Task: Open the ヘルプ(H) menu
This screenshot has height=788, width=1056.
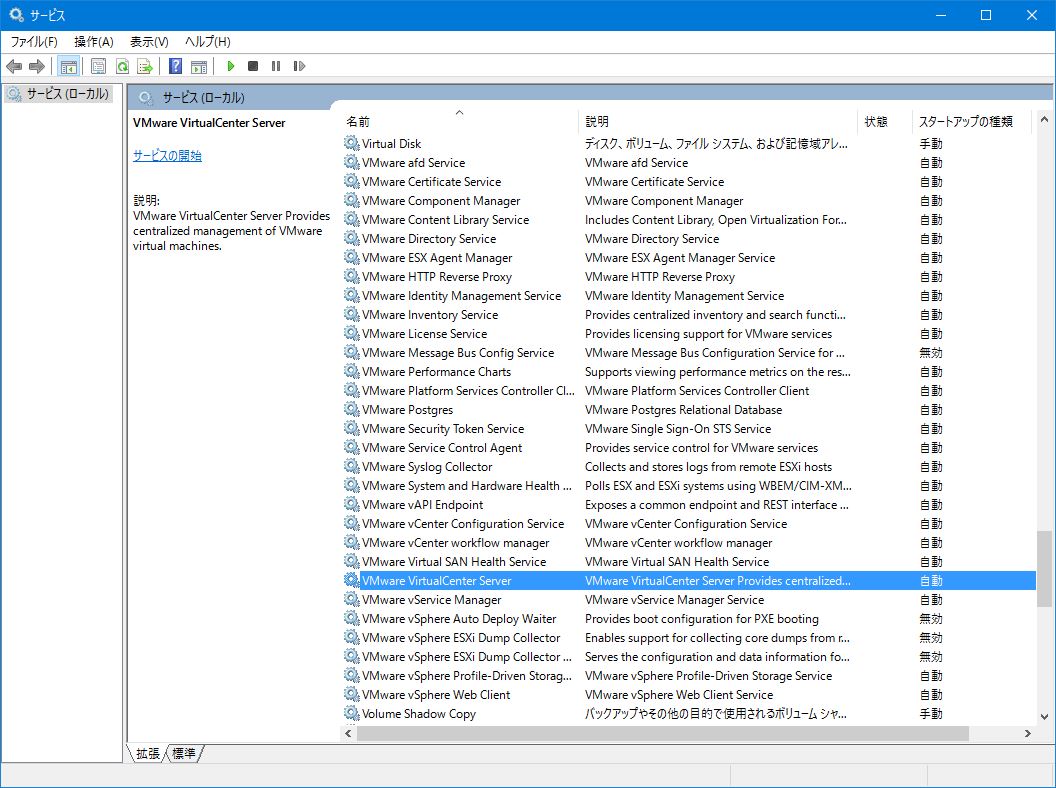Action: point(207,42)
